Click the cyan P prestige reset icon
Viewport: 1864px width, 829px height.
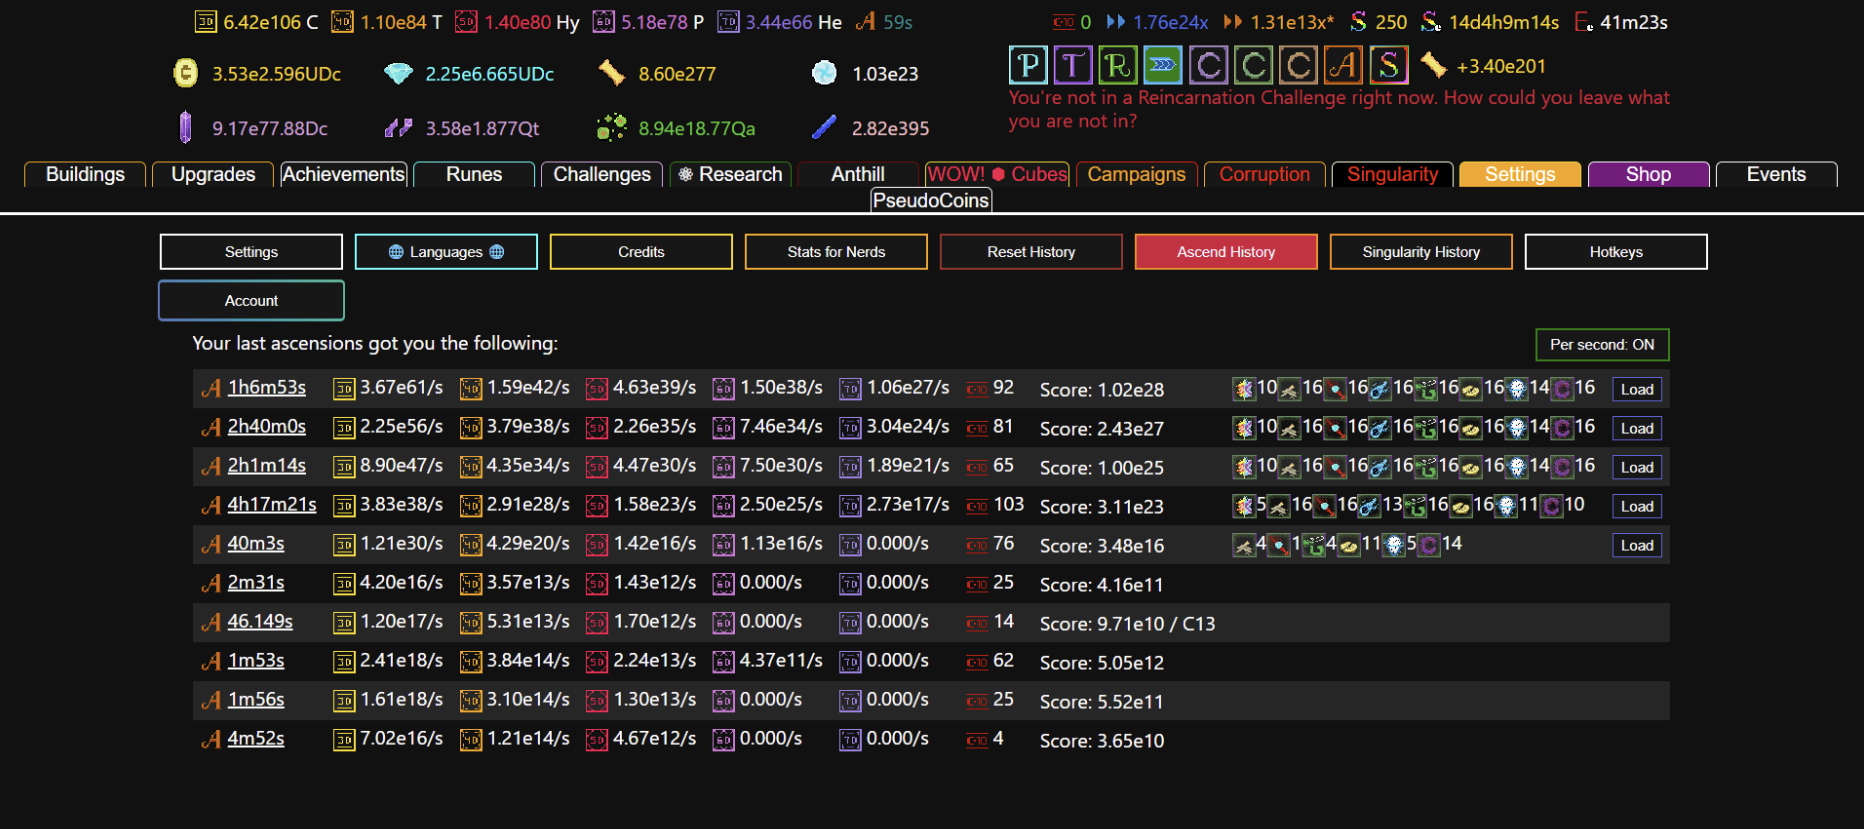pos(1028,66)
